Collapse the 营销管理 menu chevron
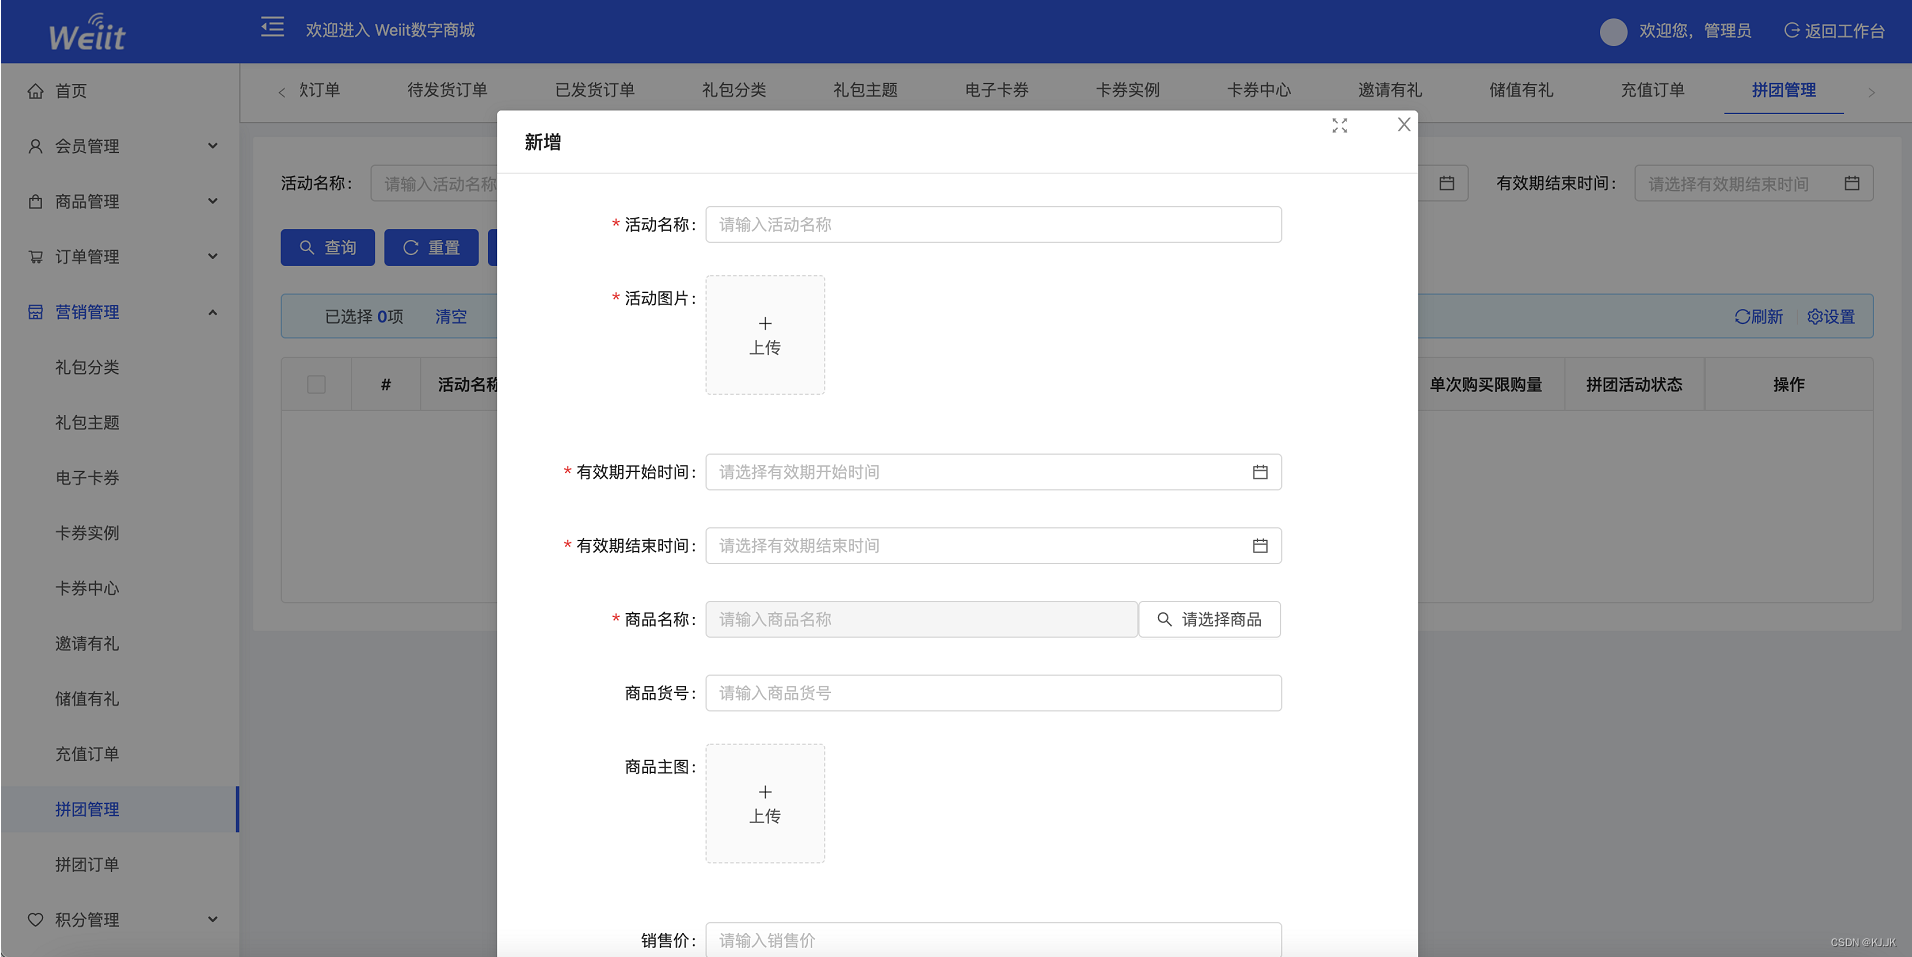 click(x=213, y=312)
